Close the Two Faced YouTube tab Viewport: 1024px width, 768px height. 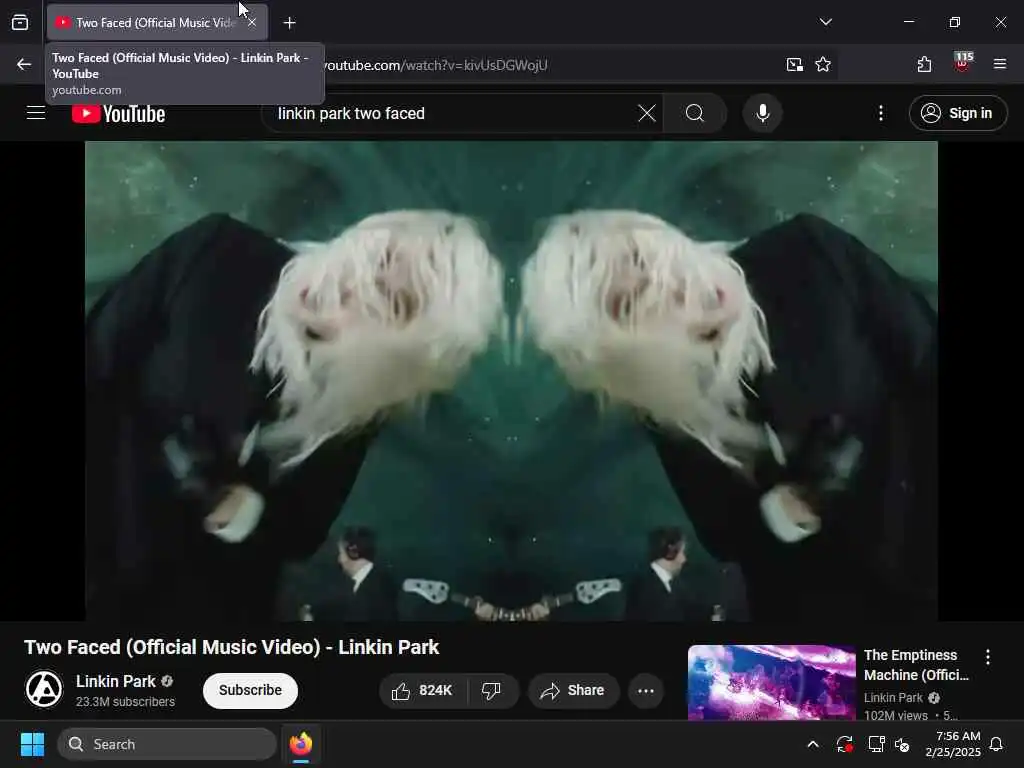(252, 22)
